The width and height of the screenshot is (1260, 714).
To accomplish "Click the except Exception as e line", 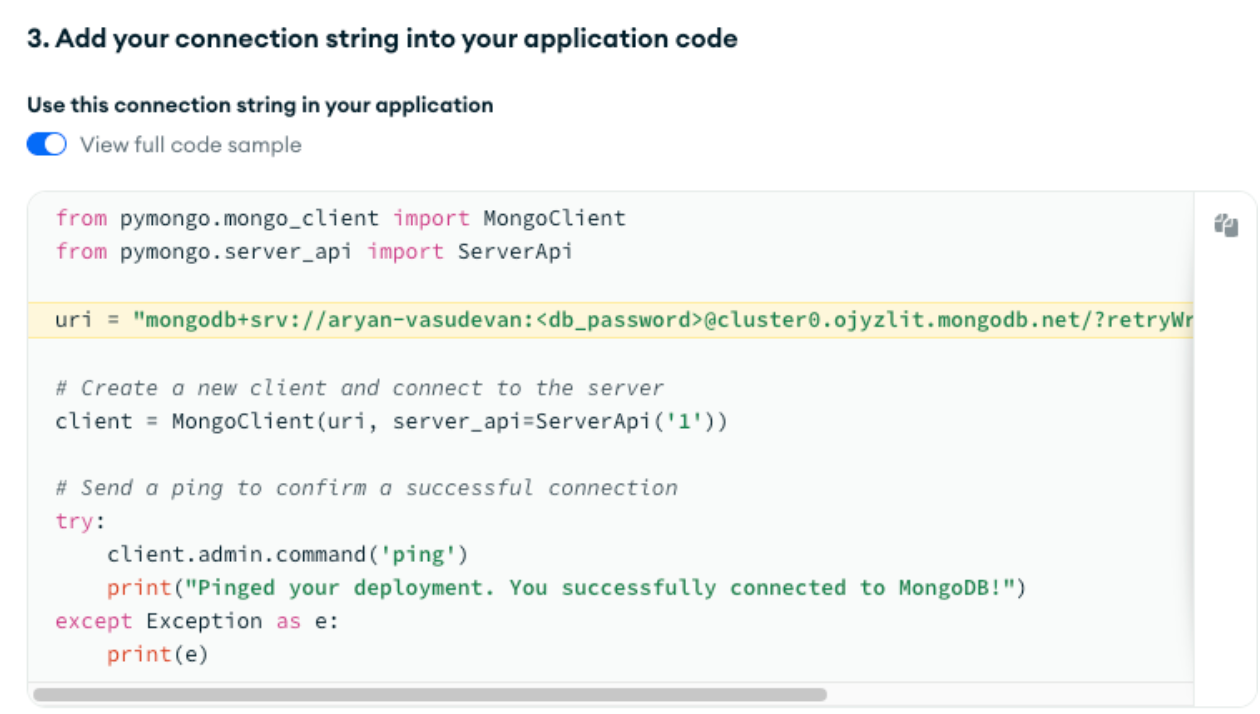I will 197,621.
